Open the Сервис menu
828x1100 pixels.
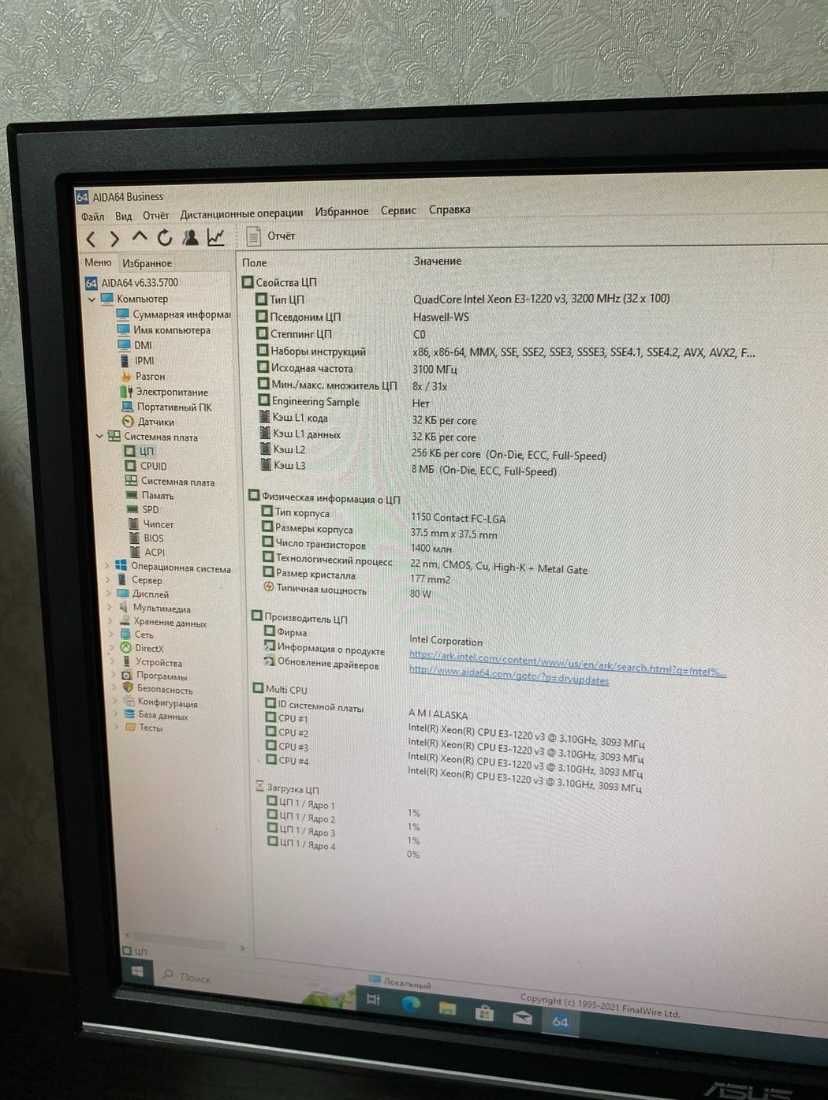[x=399, y=210]
